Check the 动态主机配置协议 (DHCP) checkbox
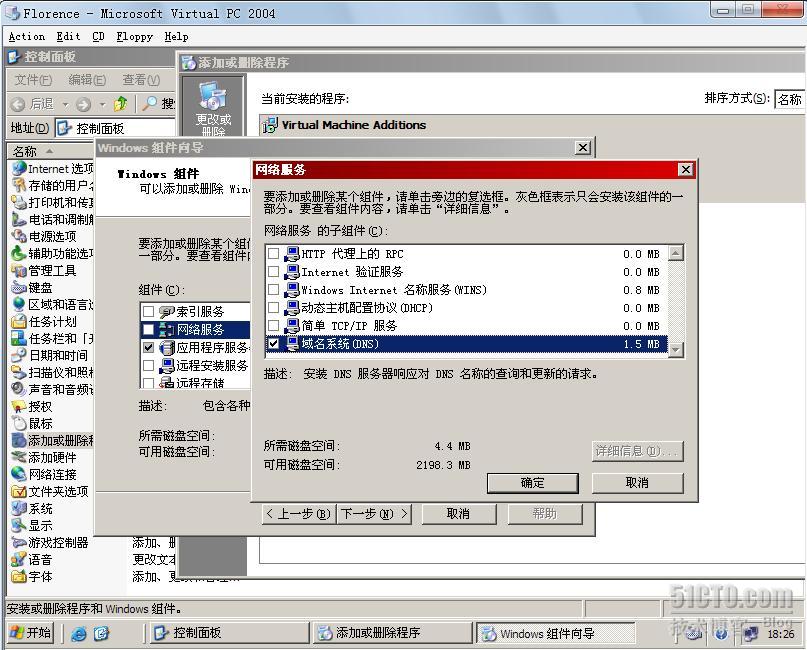The image size is (807, 650). pos(273,307)
